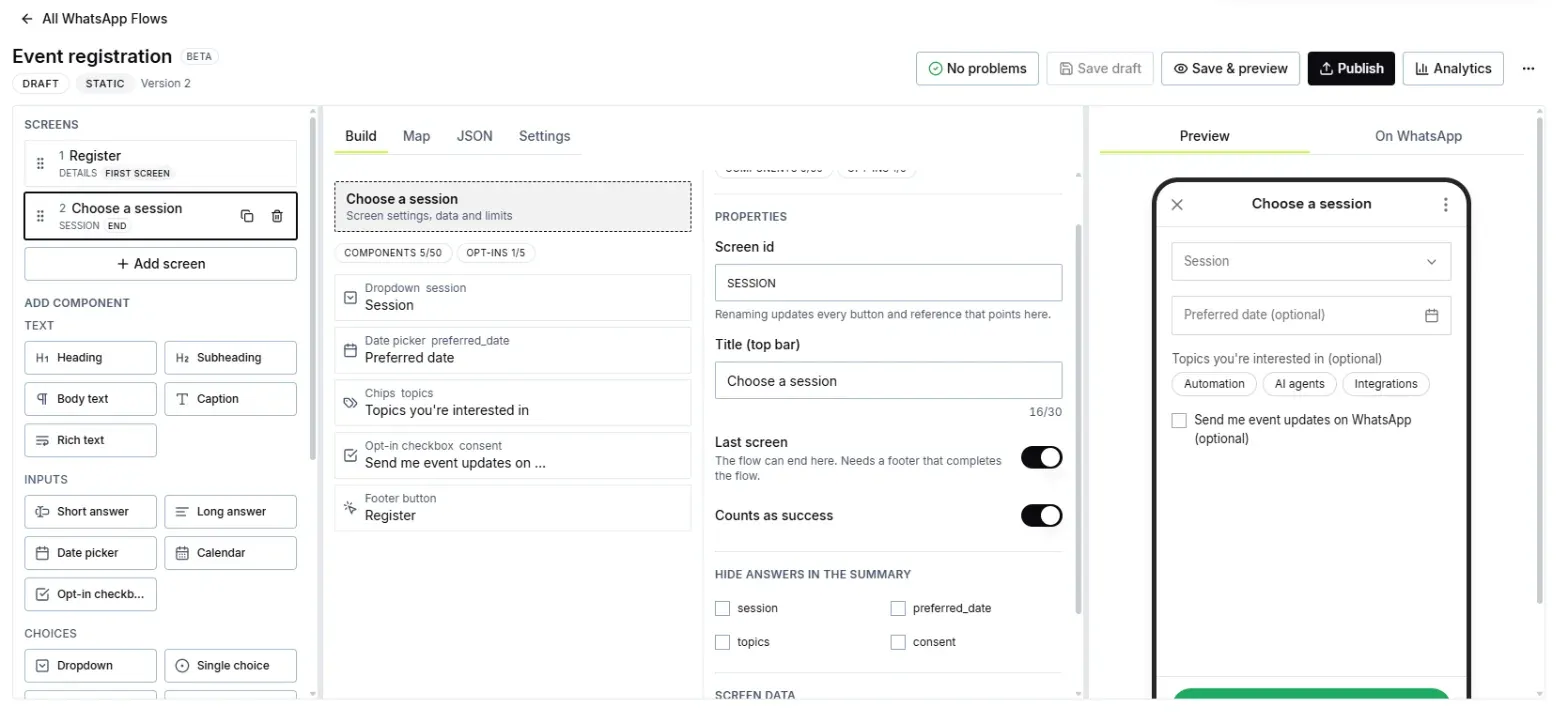Add a Body text component
1568x723 pixels.
point(90,399)
